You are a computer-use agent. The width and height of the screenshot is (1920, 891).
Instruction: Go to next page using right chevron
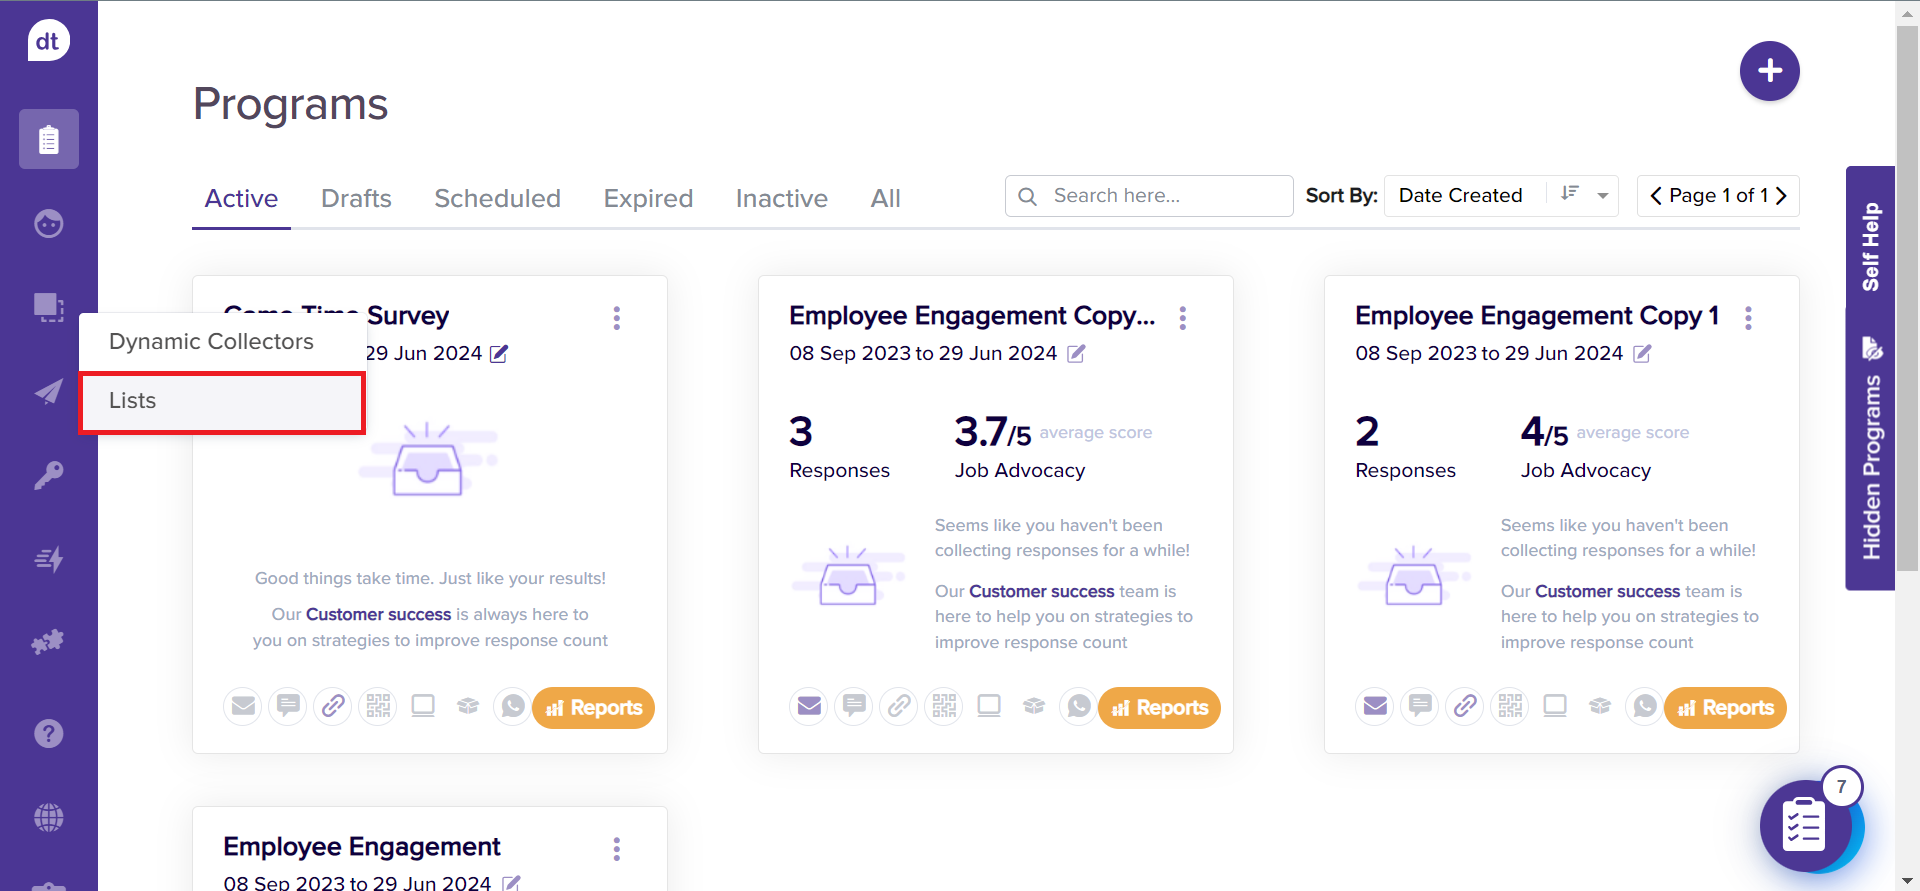pos(1781,196)
